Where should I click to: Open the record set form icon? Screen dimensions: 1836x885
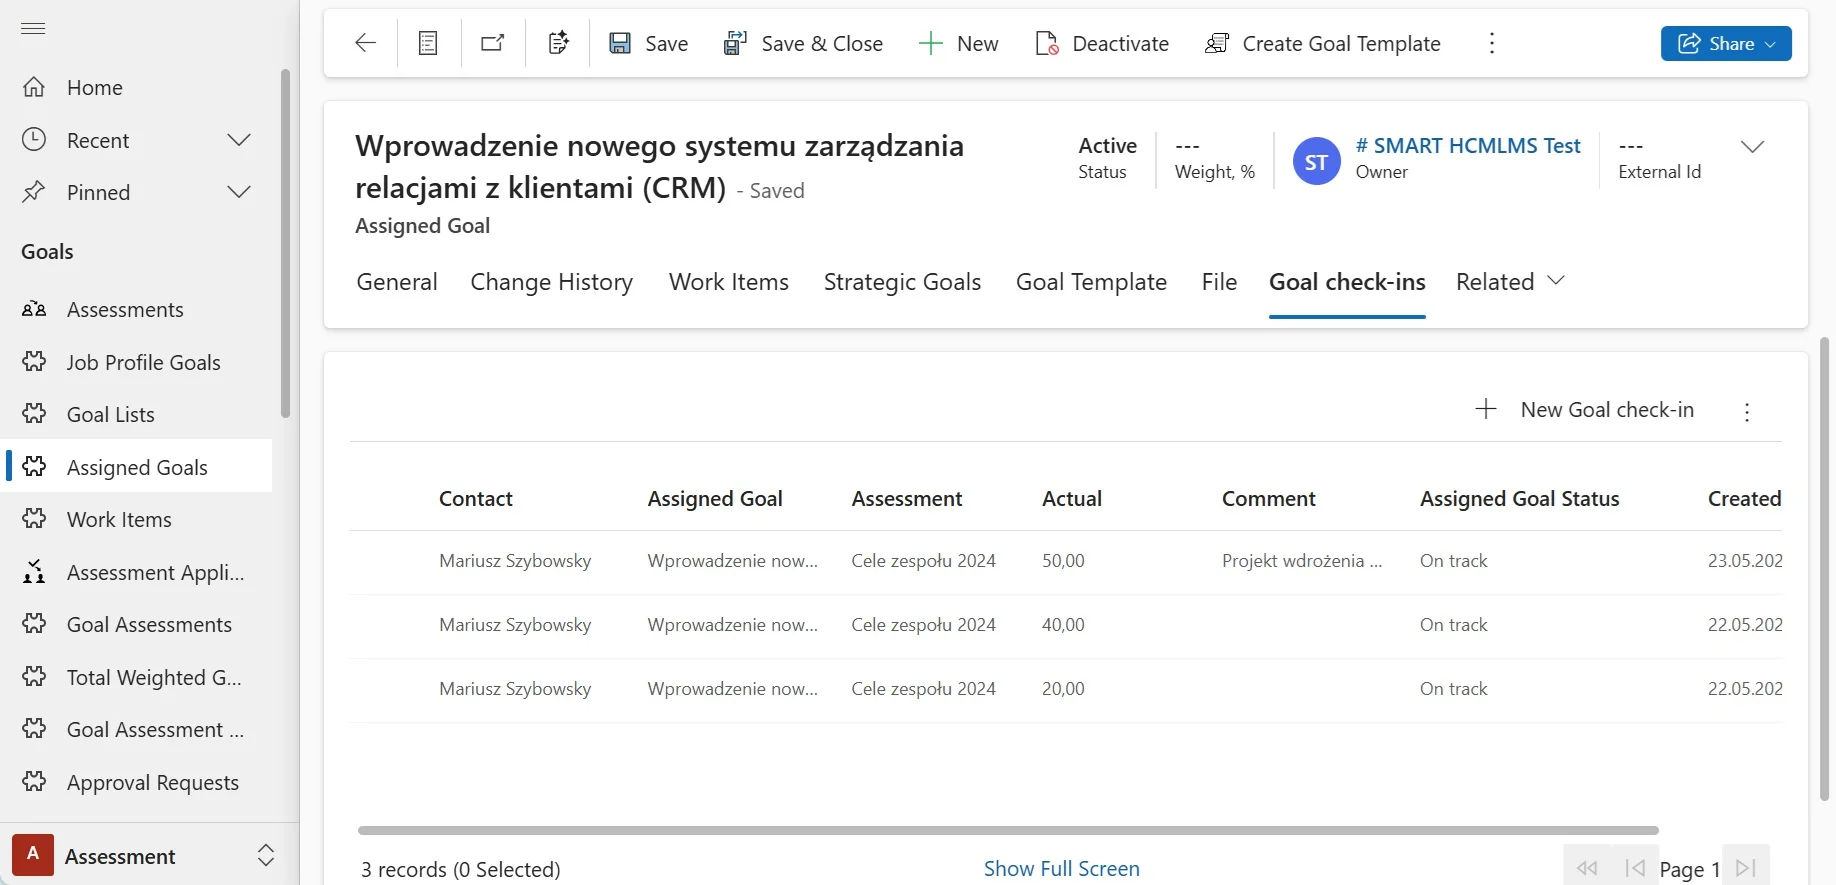pos(428,43)
